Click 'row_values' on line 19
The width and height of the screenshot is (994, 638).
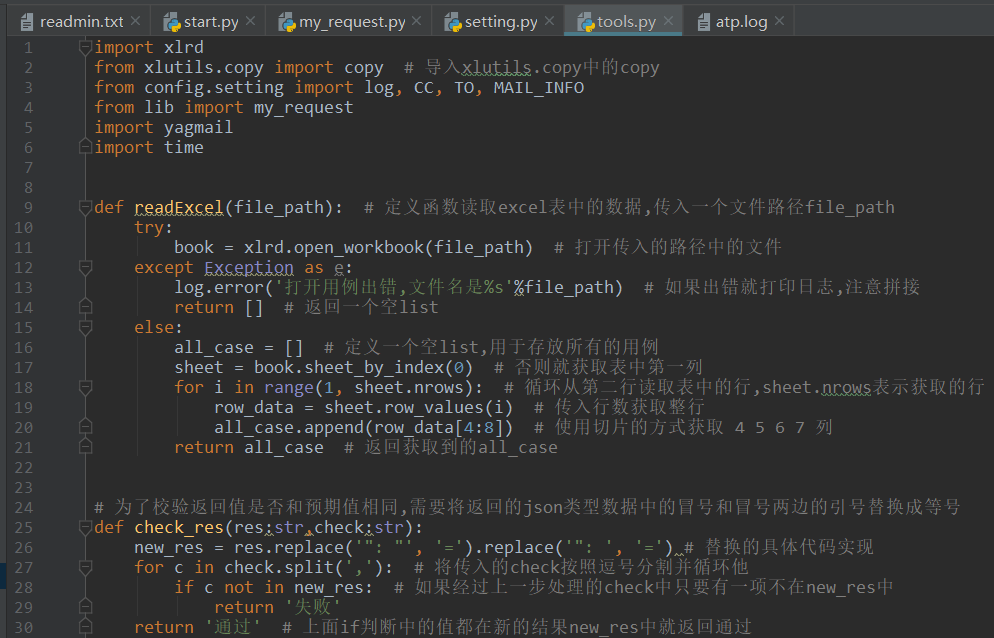(x=434, y=408)
